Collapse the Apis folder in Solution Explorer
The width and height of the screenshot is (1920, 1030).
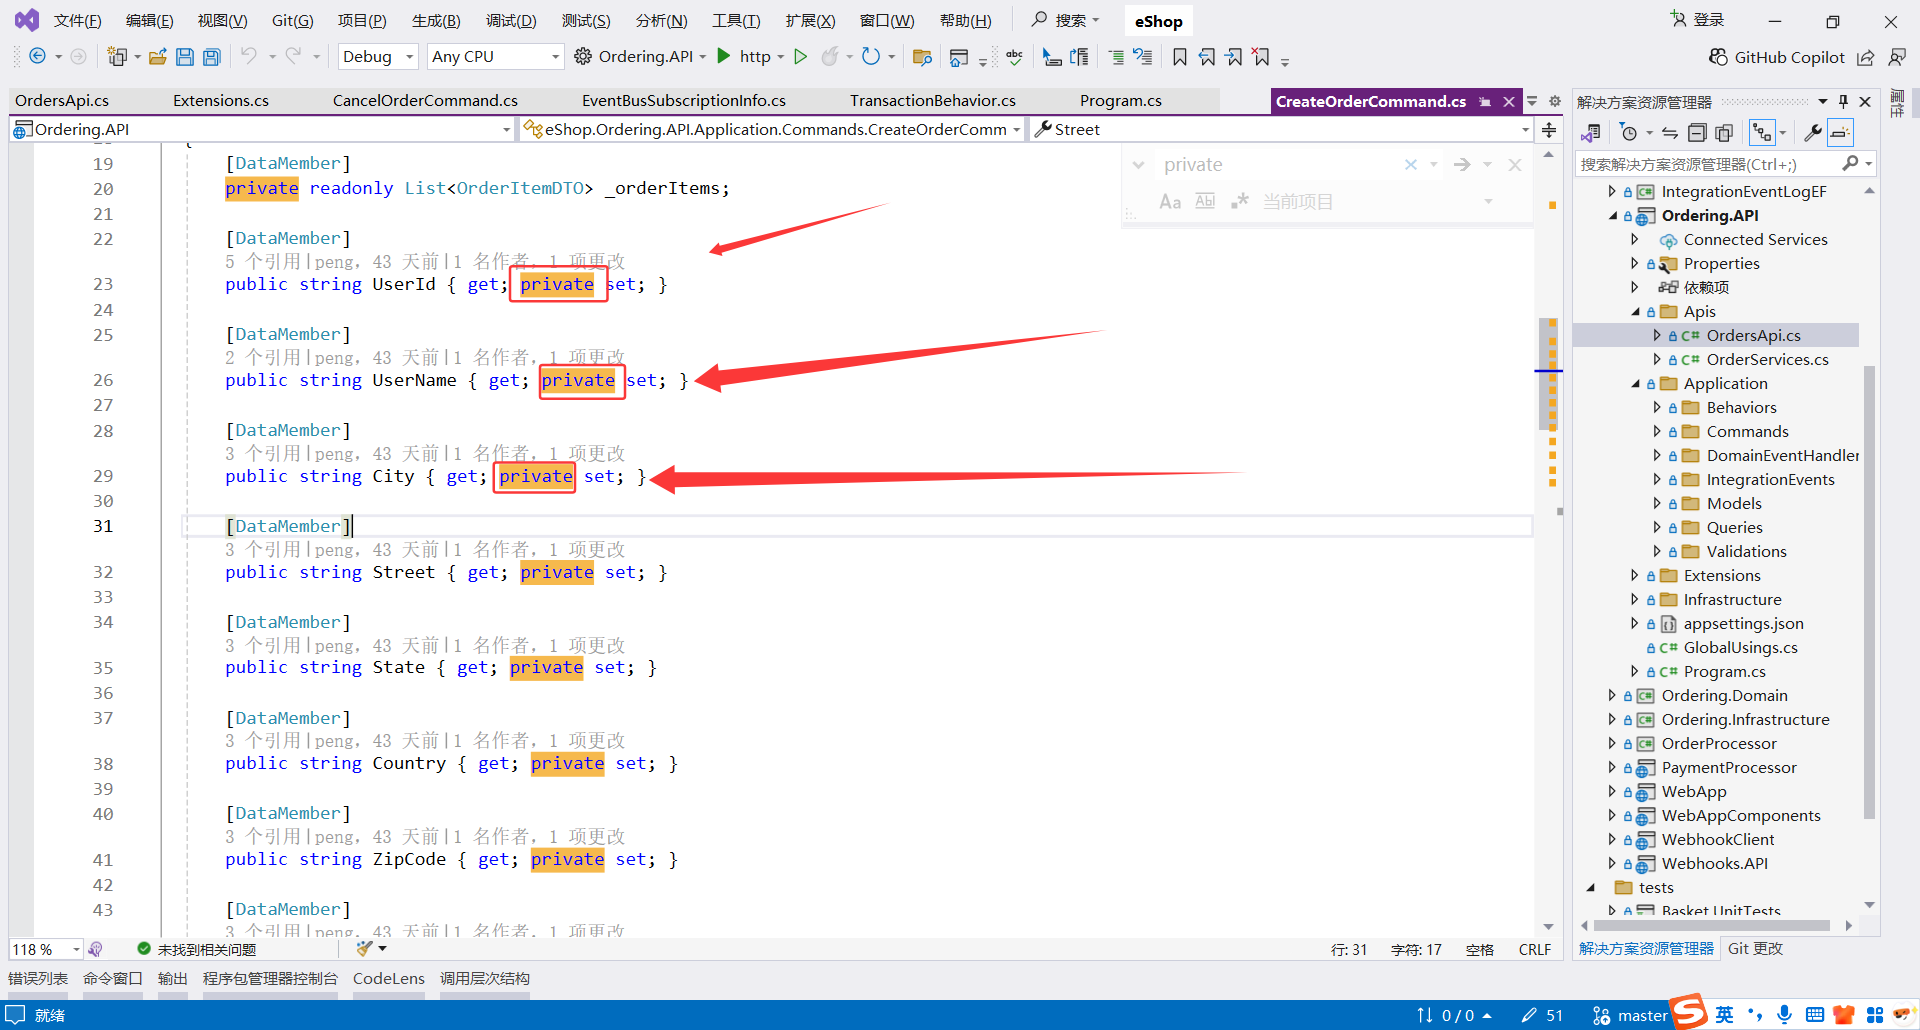point(1635,312)
